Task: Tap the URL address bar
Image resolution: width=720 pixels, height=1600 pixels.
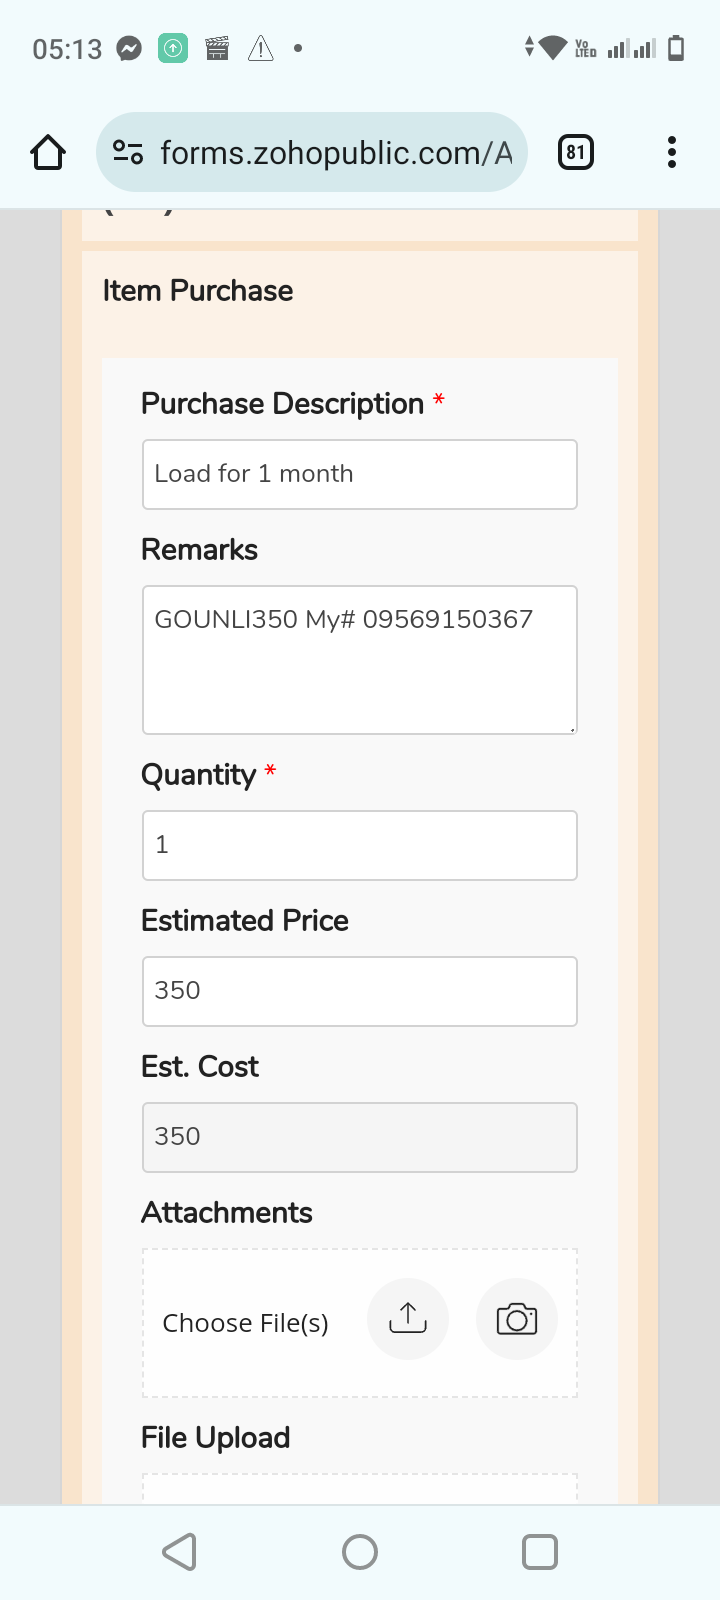Action: [x=335, y=153]
